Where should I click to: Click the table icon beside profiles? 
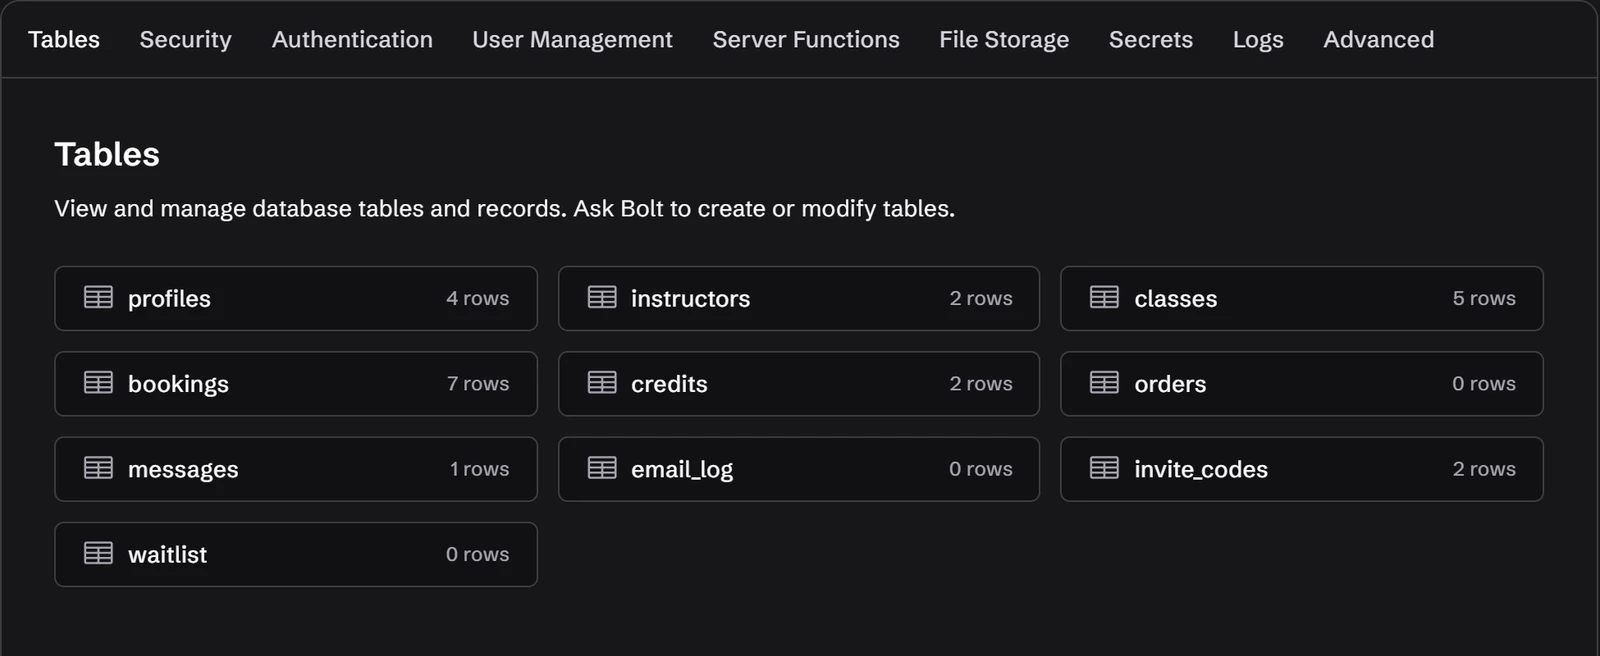(98, 298)
